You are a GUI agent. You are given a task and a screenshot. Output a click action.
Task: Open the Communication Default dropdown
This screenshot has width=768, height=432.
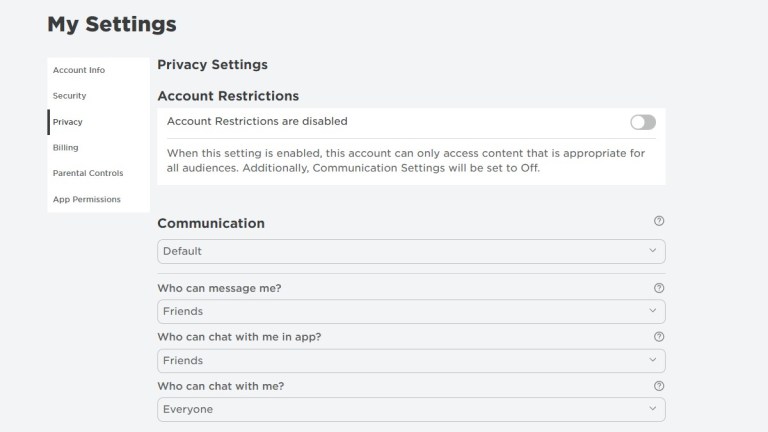coord(411,251)
